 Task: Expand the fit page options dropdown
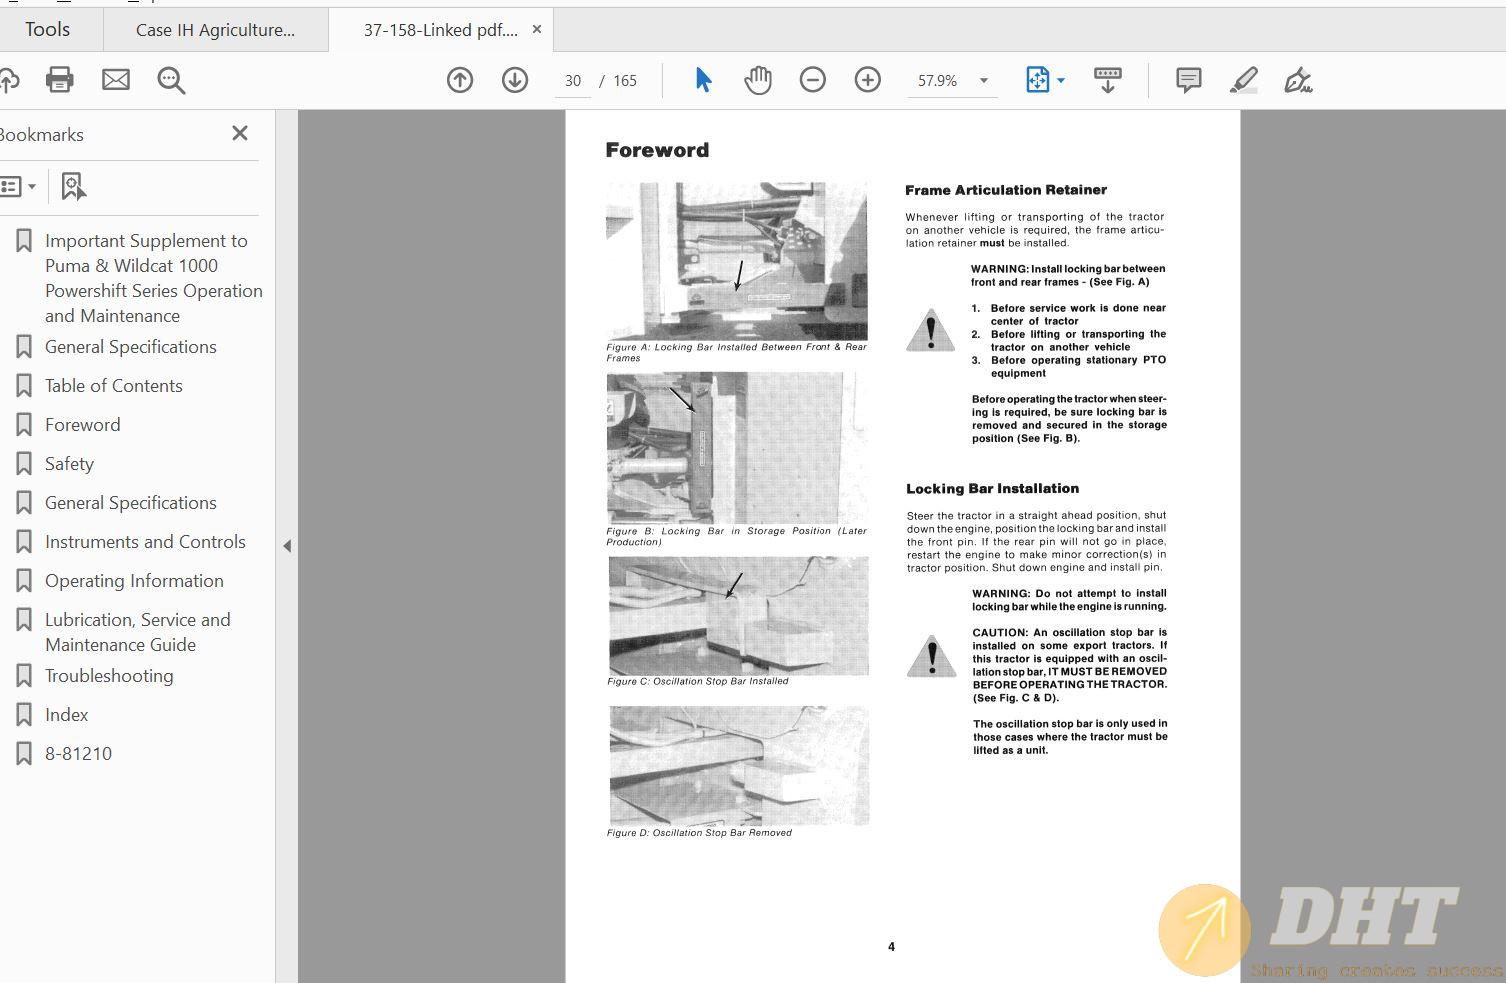pyautogui.click(x=1061, y=80)
